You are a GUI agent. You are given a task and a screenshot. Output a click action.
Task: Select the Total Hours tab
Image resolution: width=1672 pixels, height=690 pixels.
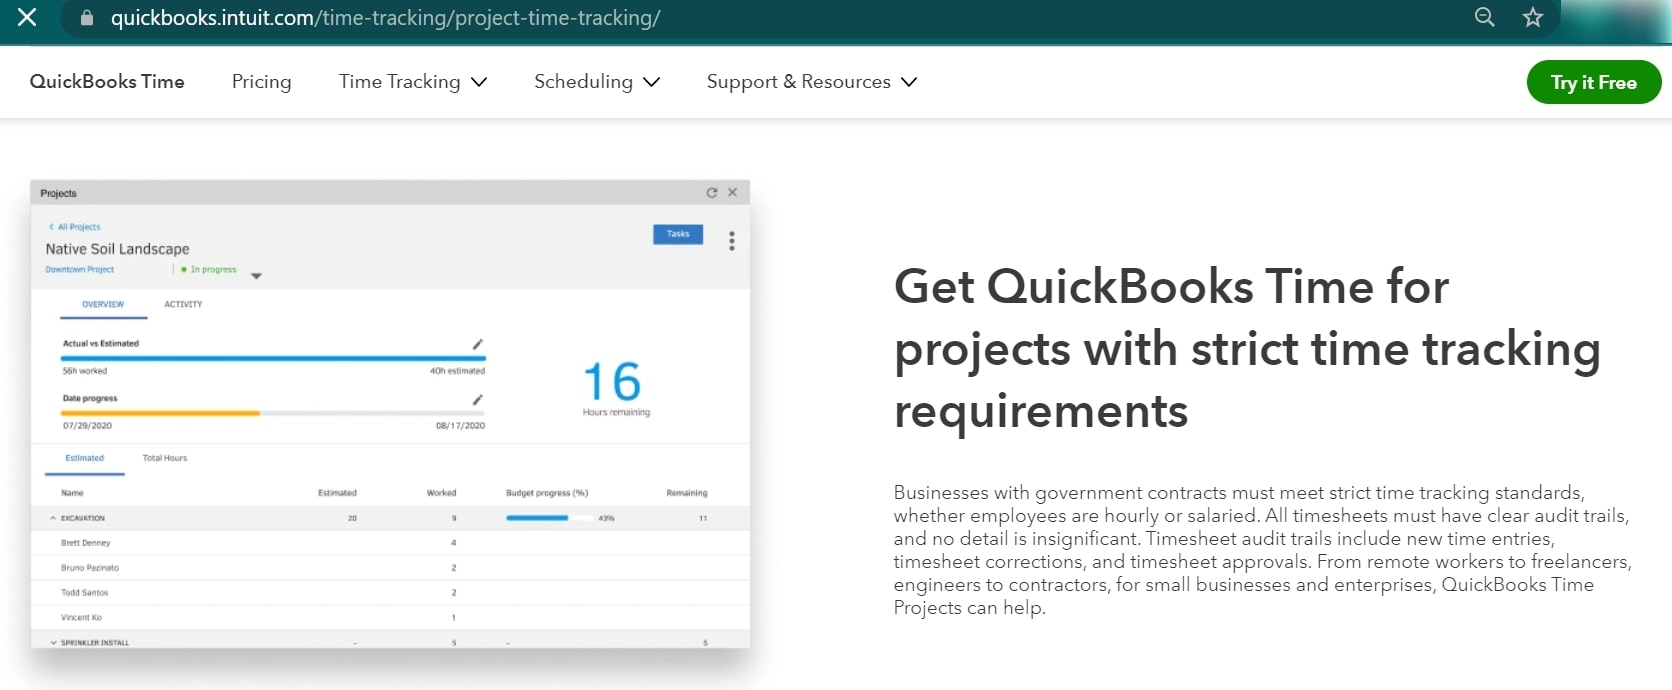click(x=165, y=458)
